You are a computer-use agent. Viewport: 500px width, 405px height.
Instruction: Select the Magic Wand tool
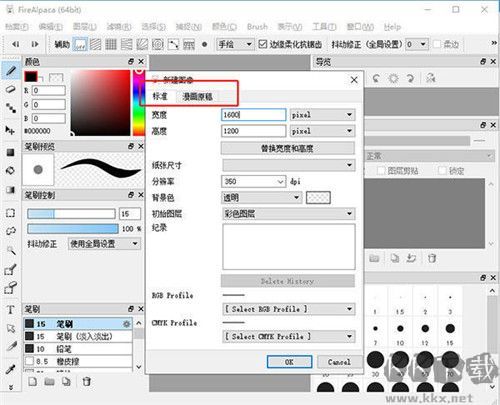(11, 250)
